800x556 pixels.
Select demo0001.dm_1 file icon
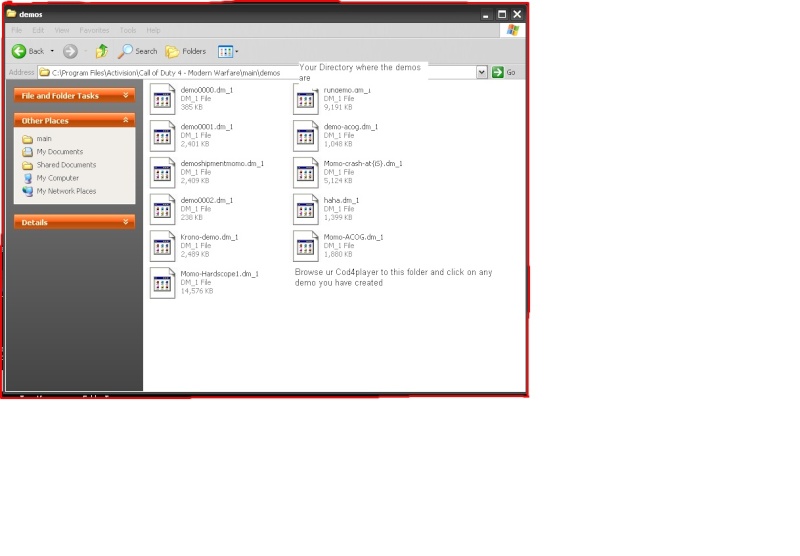click(x=162, y=136)
